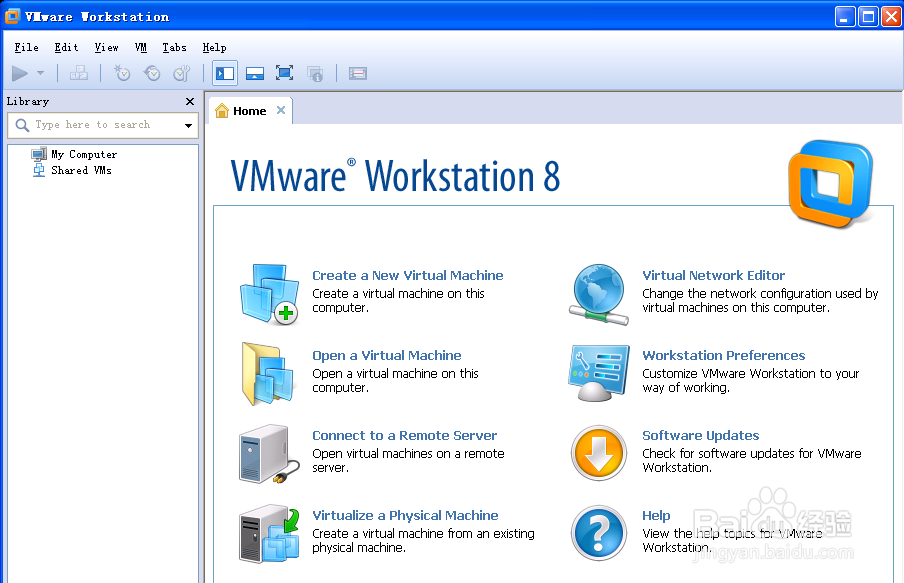Select My Computer in the Library tree
This screenshot has height=583, width=904.
(84, 154)
